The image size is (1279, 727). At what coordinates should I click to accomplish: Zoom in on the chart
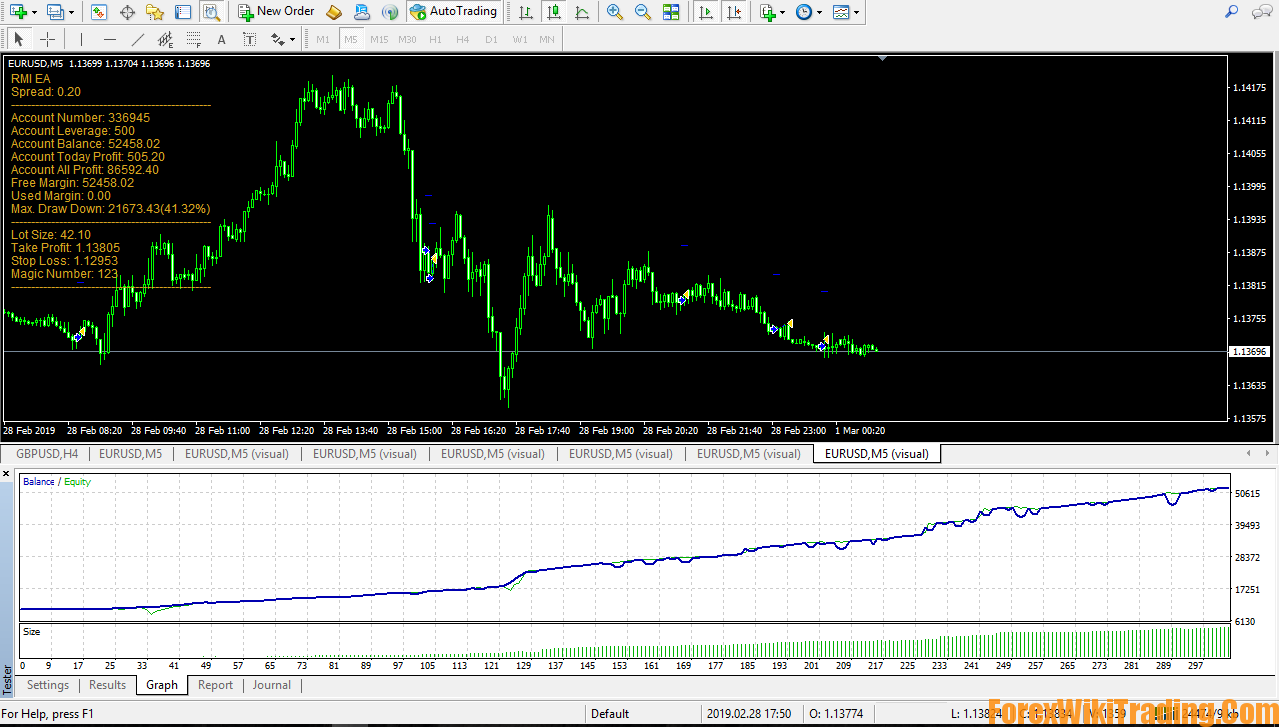point(615,12)
